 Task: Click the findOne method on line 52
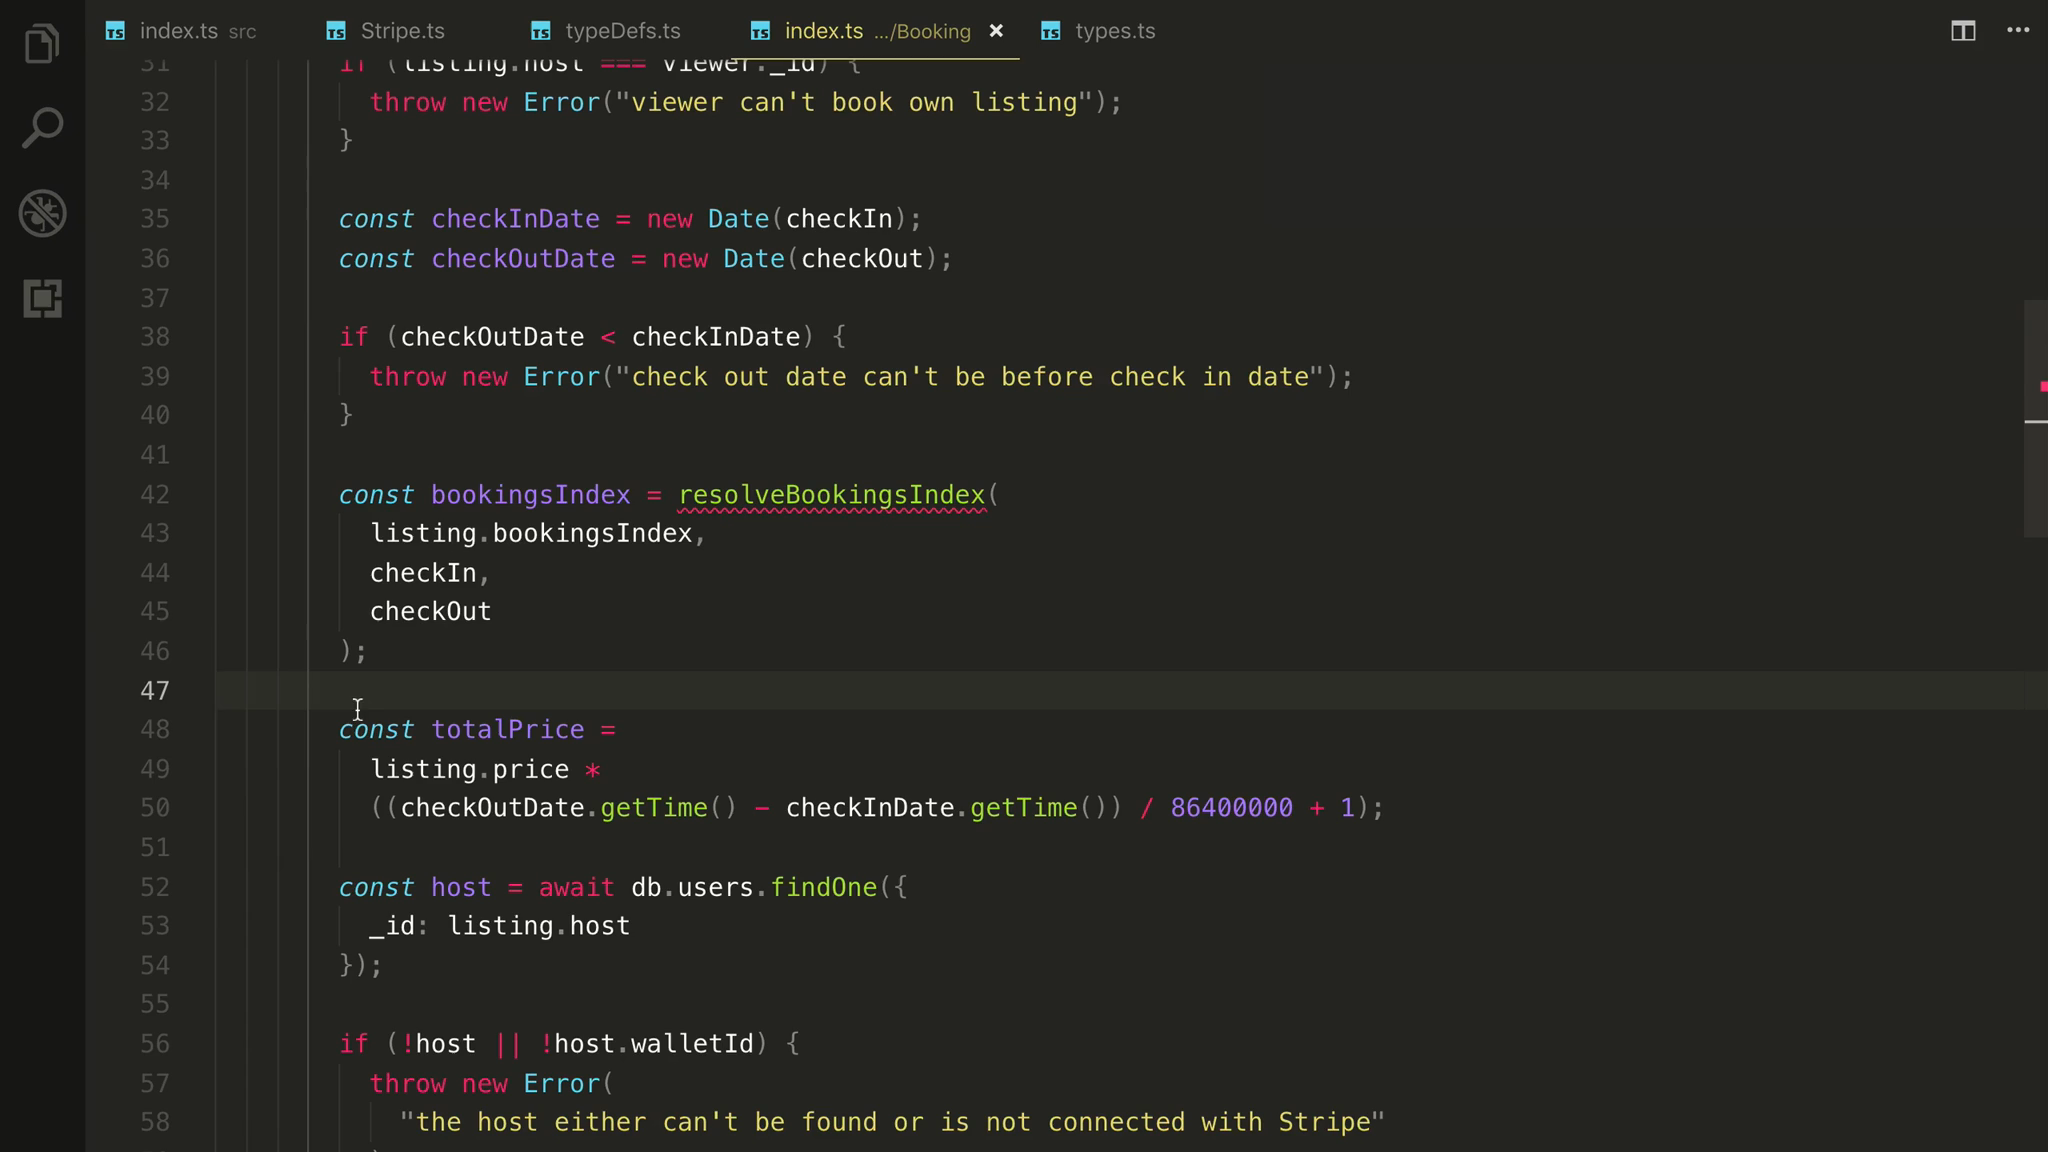tap(823, 887)
